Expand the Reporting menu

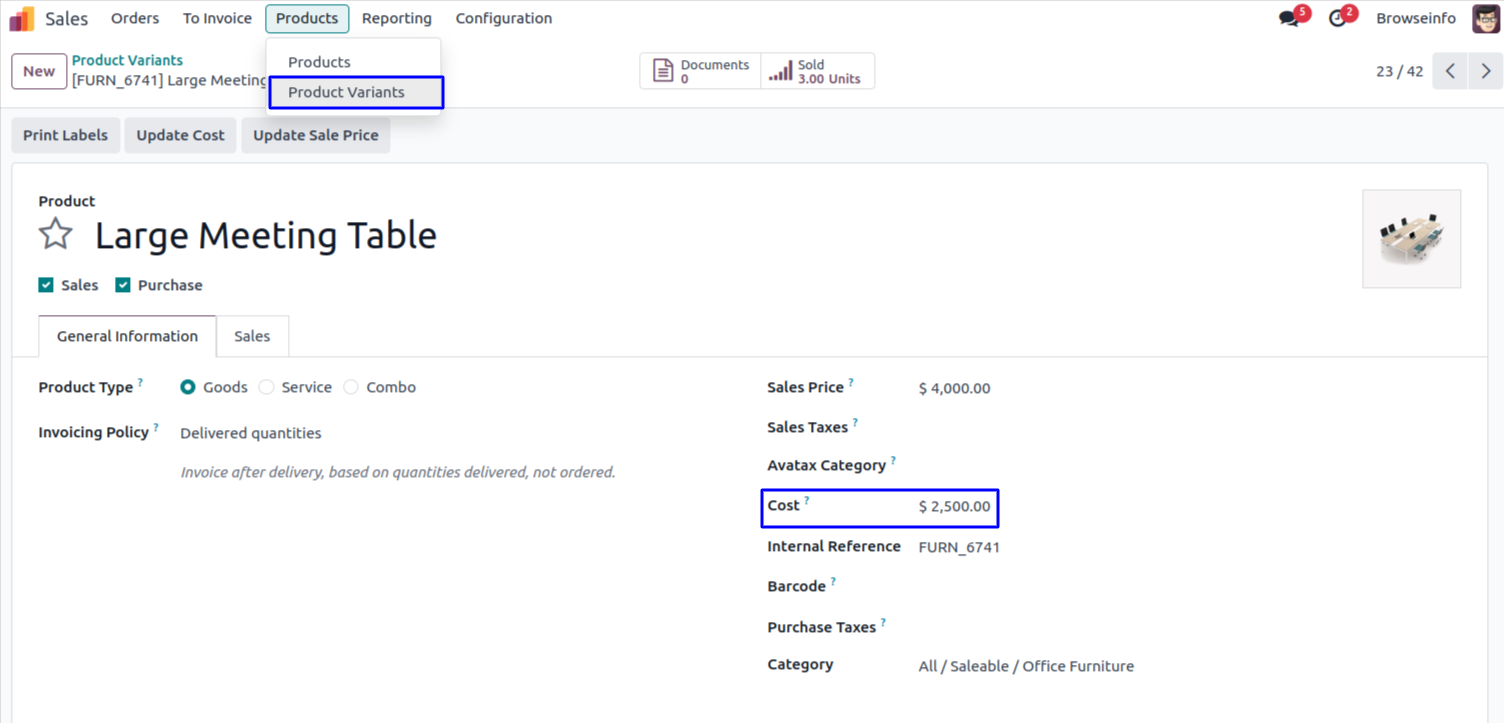[x=397, y=19]
